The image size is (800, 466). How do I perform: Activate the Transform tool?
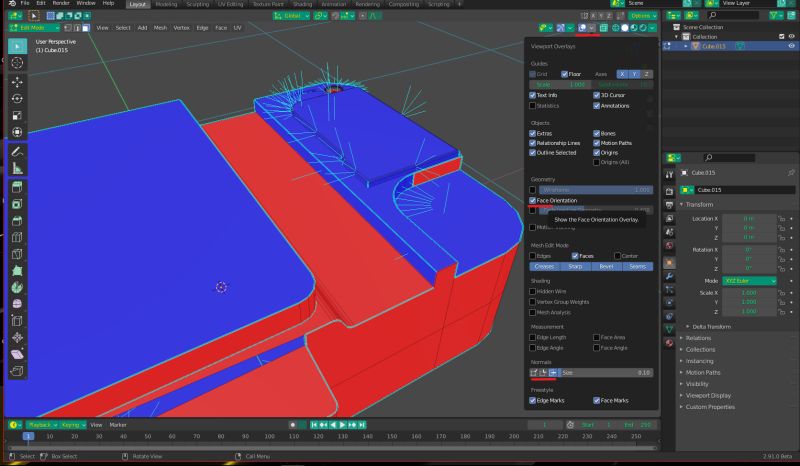pos(17,132)
